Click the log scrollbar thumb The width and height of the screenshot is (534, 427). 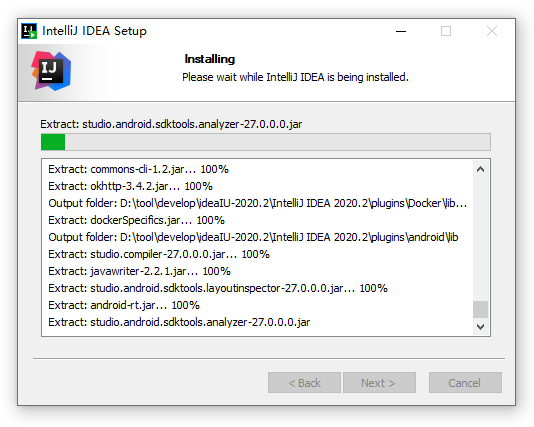tap(480, 310)
